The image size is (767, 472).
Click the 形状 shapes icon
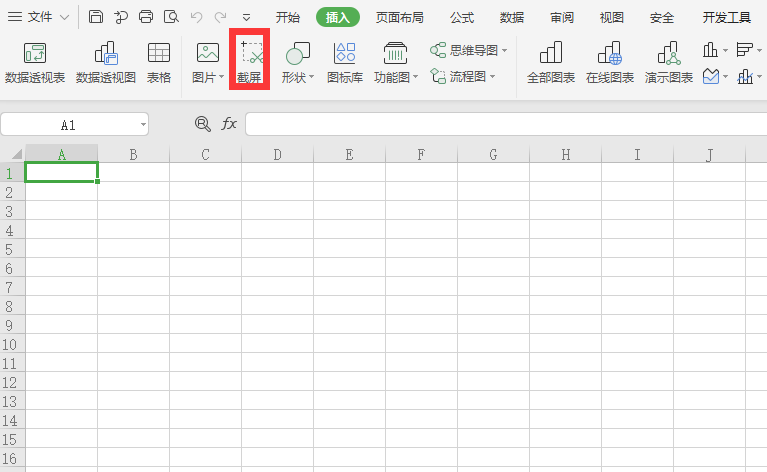(297, 53)
